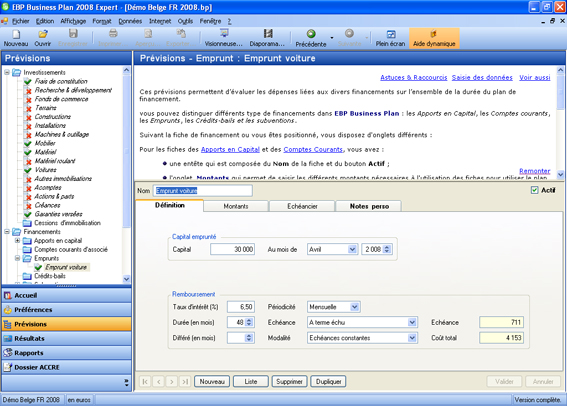Click green check icon beside Emprunt voiture

(38, 268)
